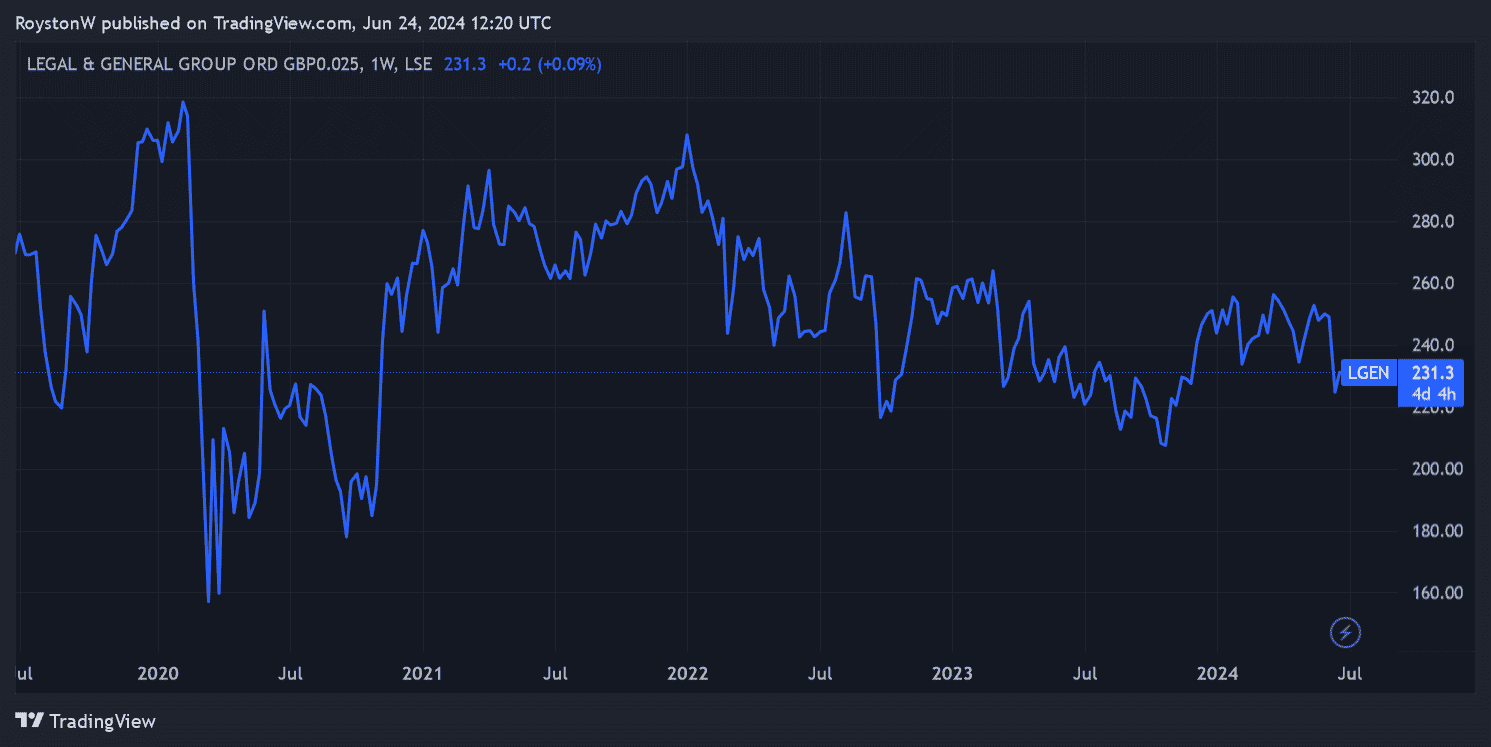Screen dimensions: 1491x747
Task: Click the TradingView logo icon at bottom left
Action: (31, 720)
